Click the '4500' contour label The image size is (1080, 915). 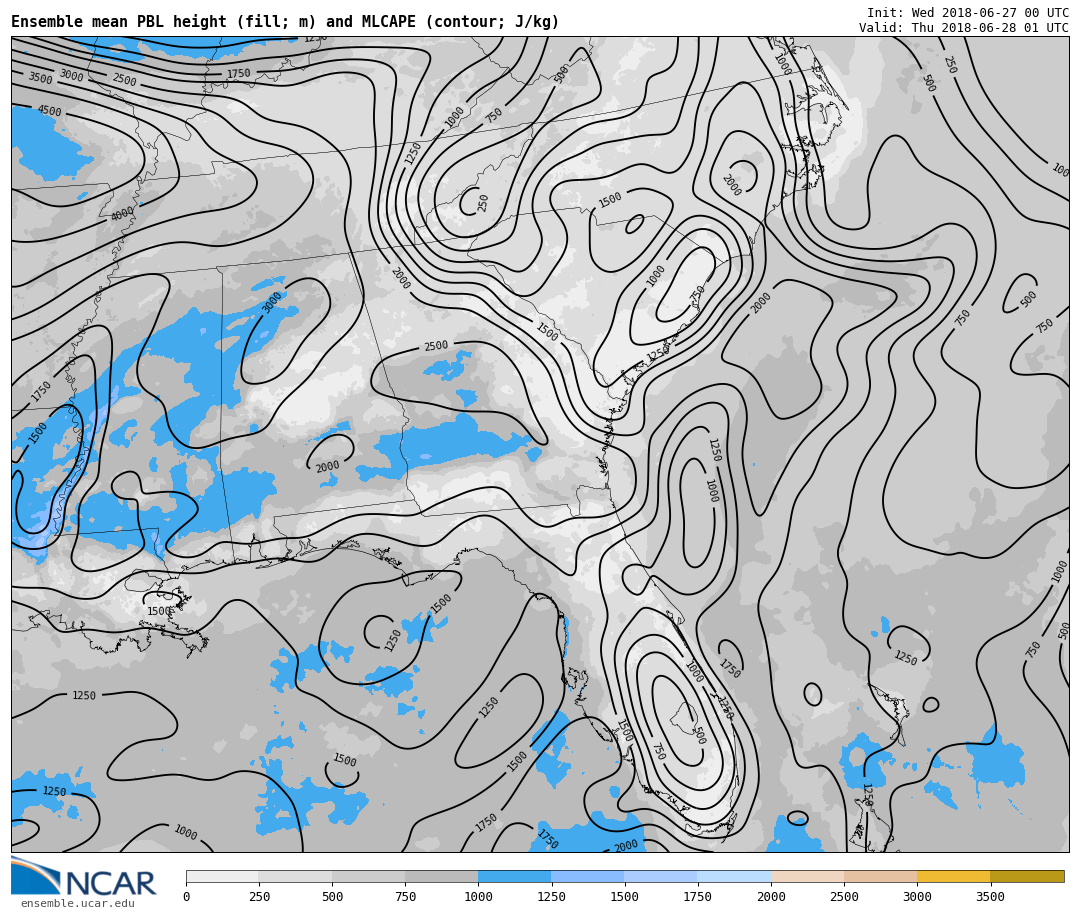50,111
